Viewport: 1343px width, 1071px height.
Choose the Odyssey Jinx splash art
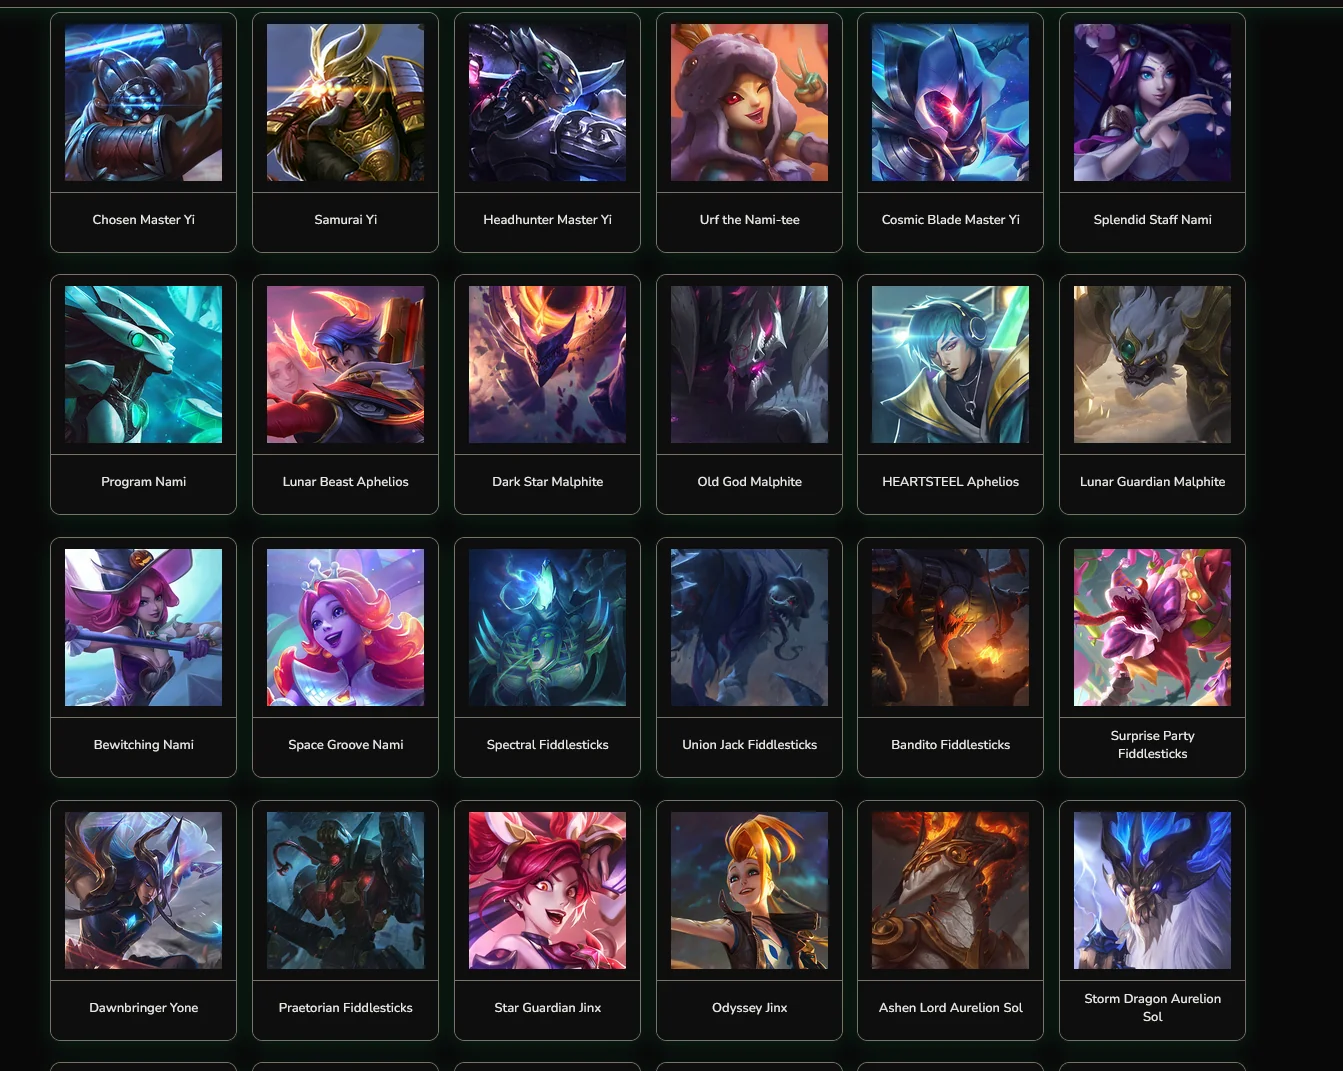749,890
